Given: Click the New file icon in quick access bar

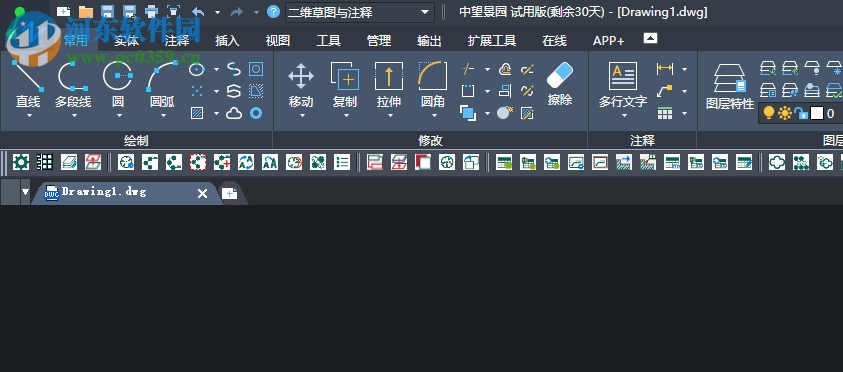Looking at the screenshot, I should tap(63, 11).
